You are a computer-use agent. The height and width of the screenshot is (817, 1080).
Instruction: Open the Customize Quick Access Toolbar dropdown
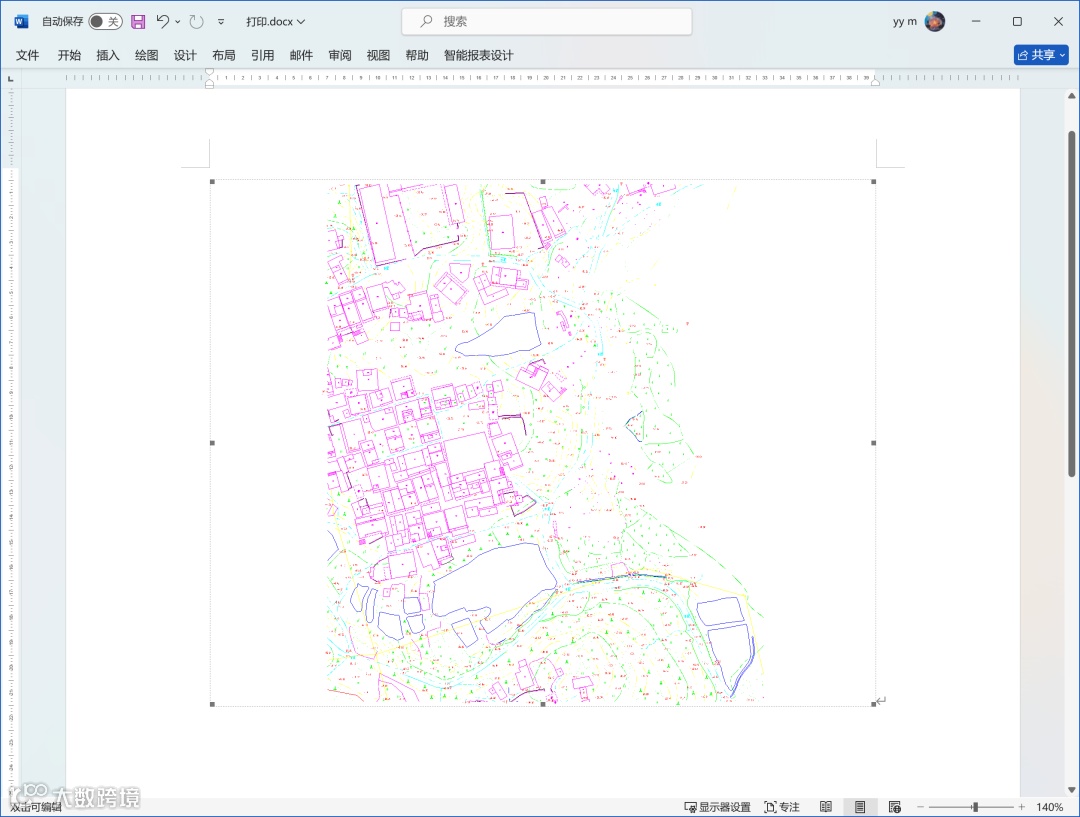pyautogui.click(x=221, y=21)
